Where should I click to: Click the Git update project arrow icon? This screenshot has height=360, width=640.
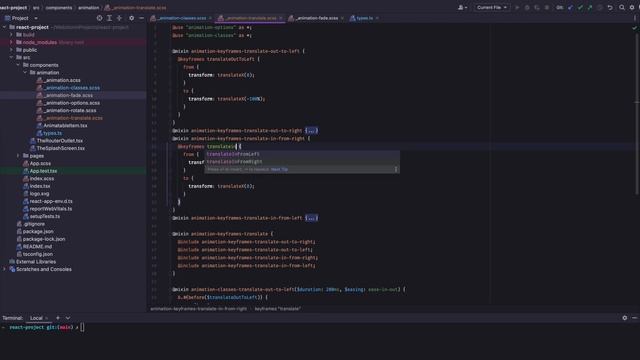[570, 7]
